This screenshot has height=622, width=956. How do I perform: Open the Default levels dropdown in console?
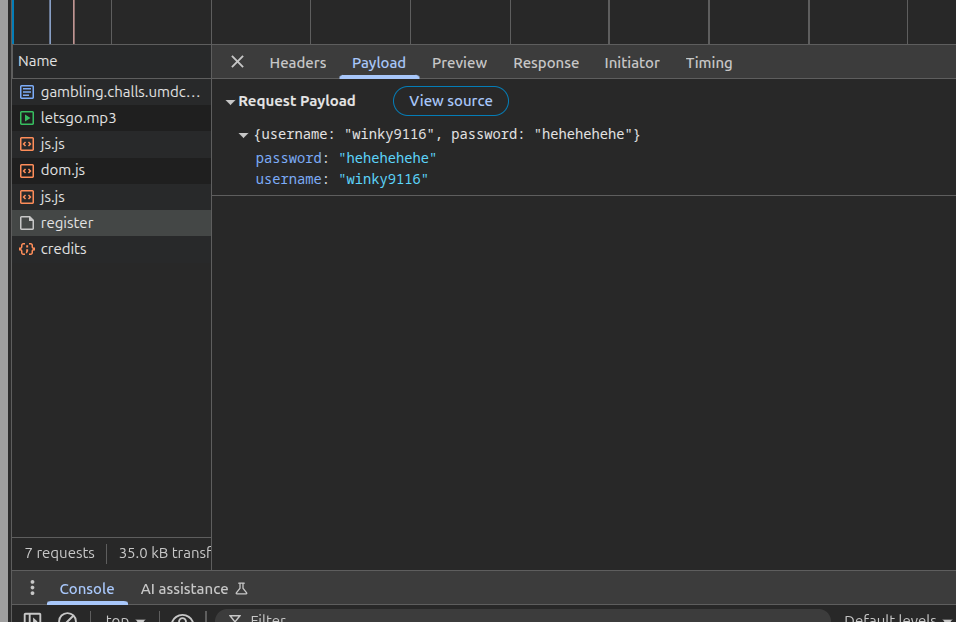coord(896,618)
